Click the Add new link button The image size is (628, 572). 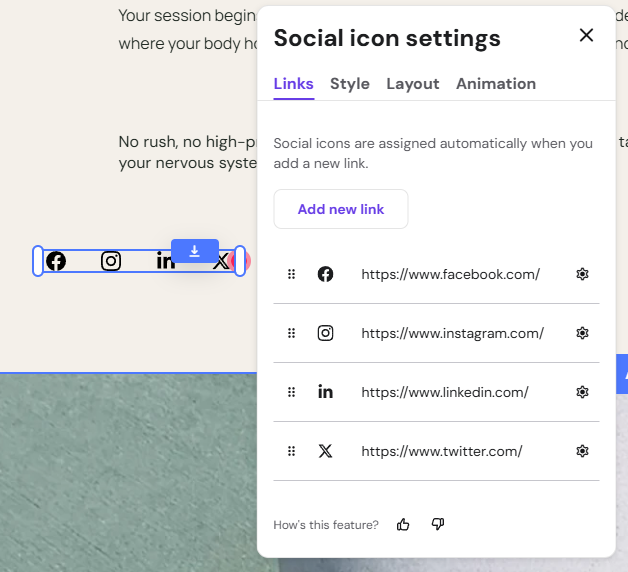pos(341,209)
